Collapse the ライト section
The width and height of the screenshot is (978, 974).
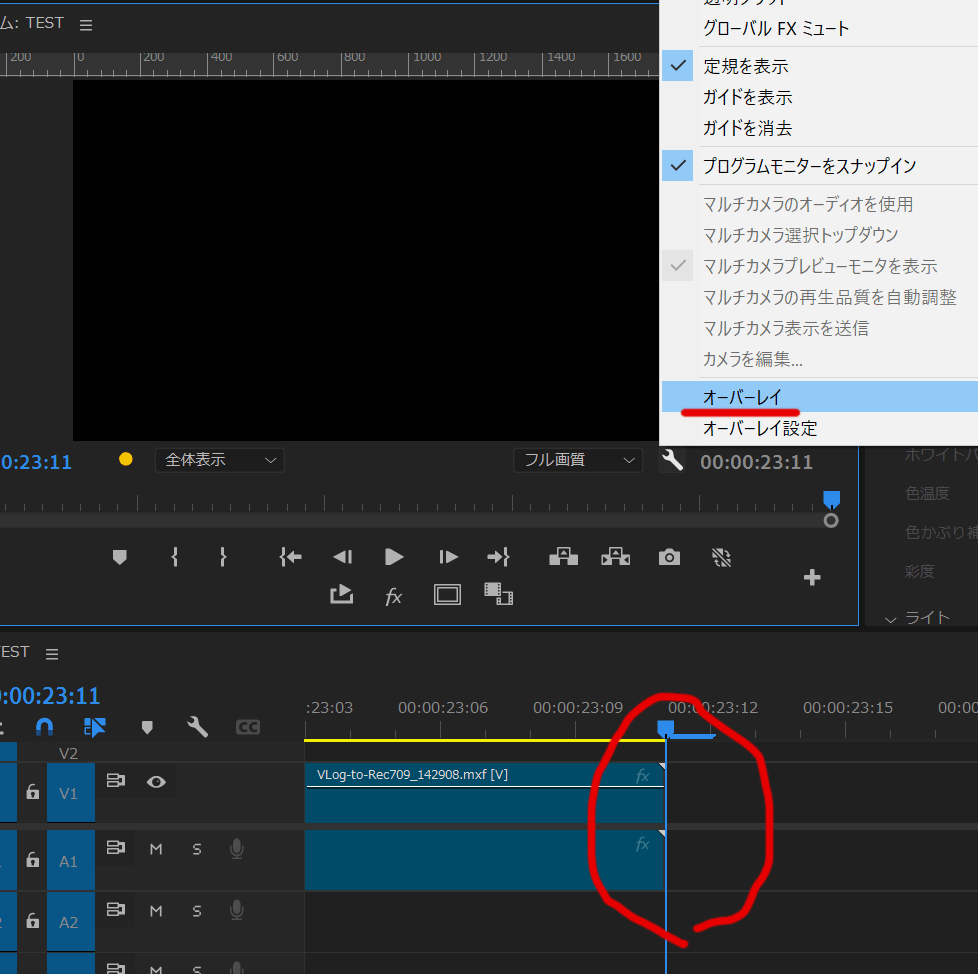(x=891, y=619)
